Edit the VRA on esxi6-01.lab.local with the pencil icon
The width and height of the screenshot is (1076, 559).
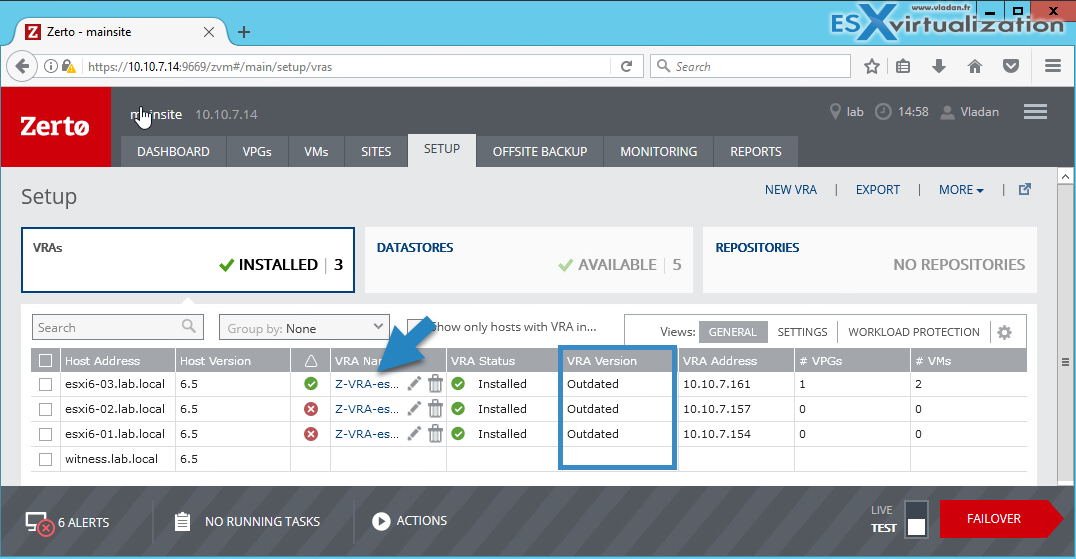point(414,433)
